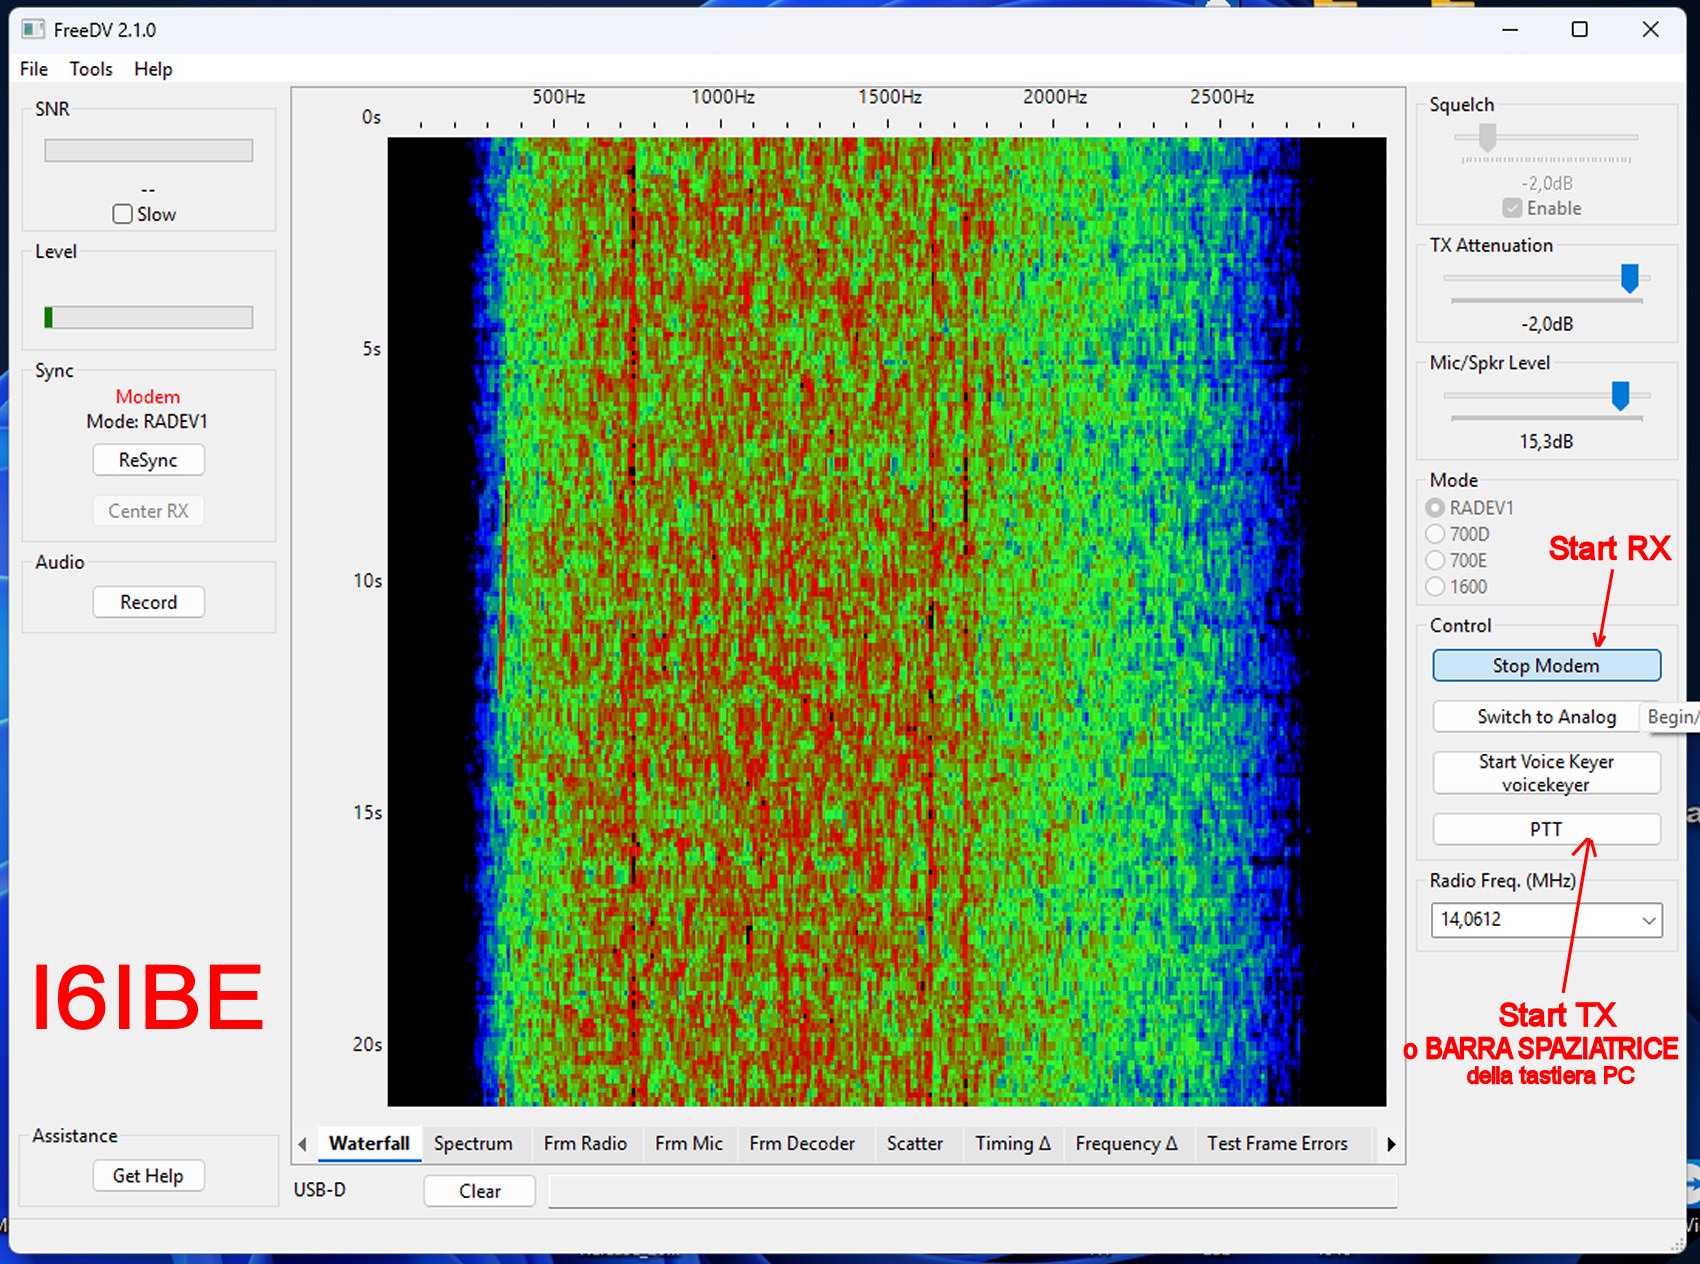
Task: Adjust the TX Attenuation slider handle
Action: pos(1629,278)
